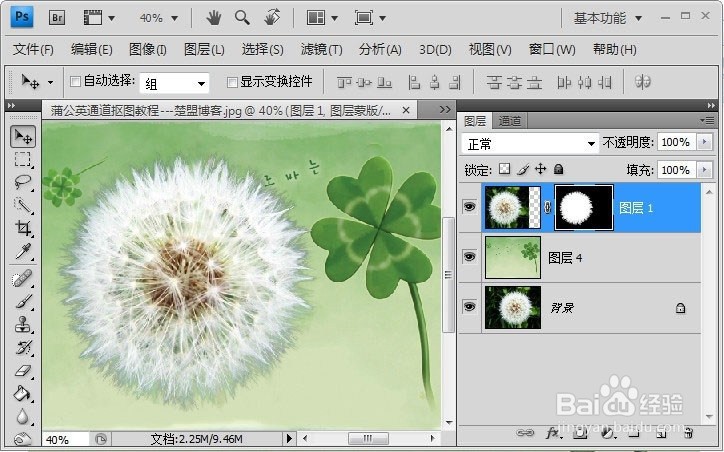Open the 组 auto-select dropdown
Image resolution: width=724 pixels, height=452 pixels.
pyautogui.click(x=175, y=84)
